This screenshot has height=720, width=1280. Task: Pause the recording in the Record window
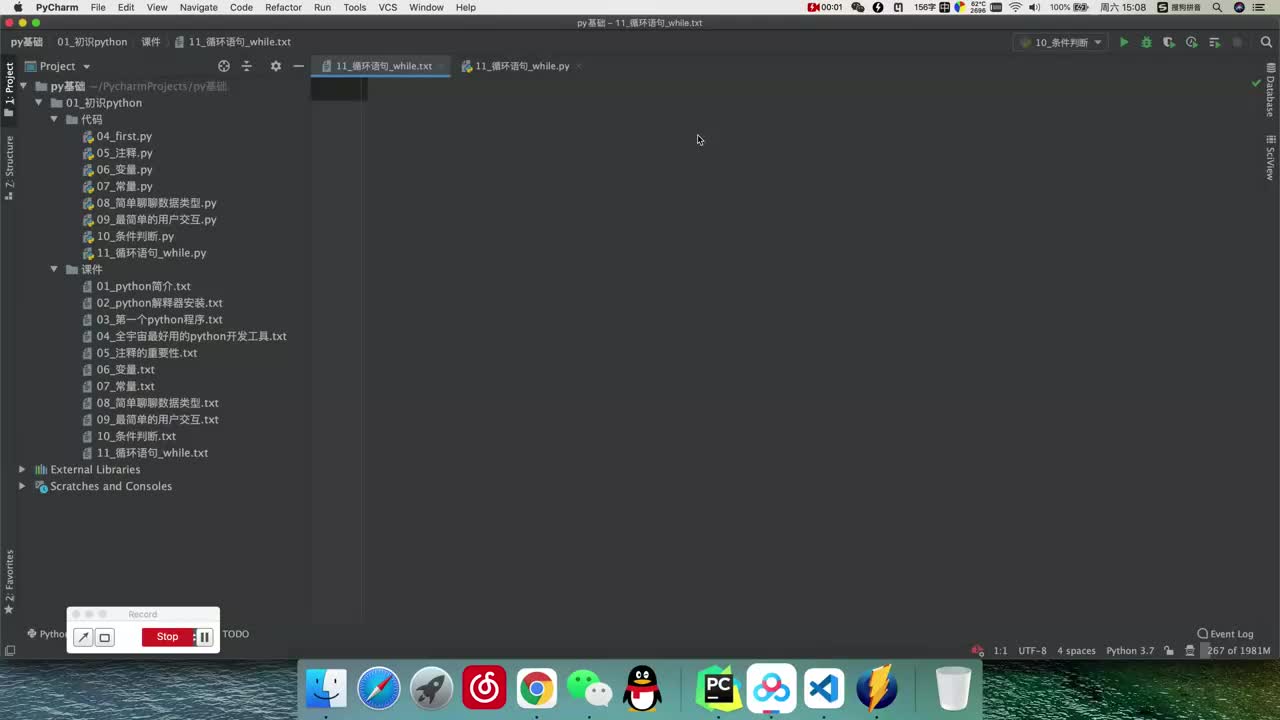click(x=204, y=637)
